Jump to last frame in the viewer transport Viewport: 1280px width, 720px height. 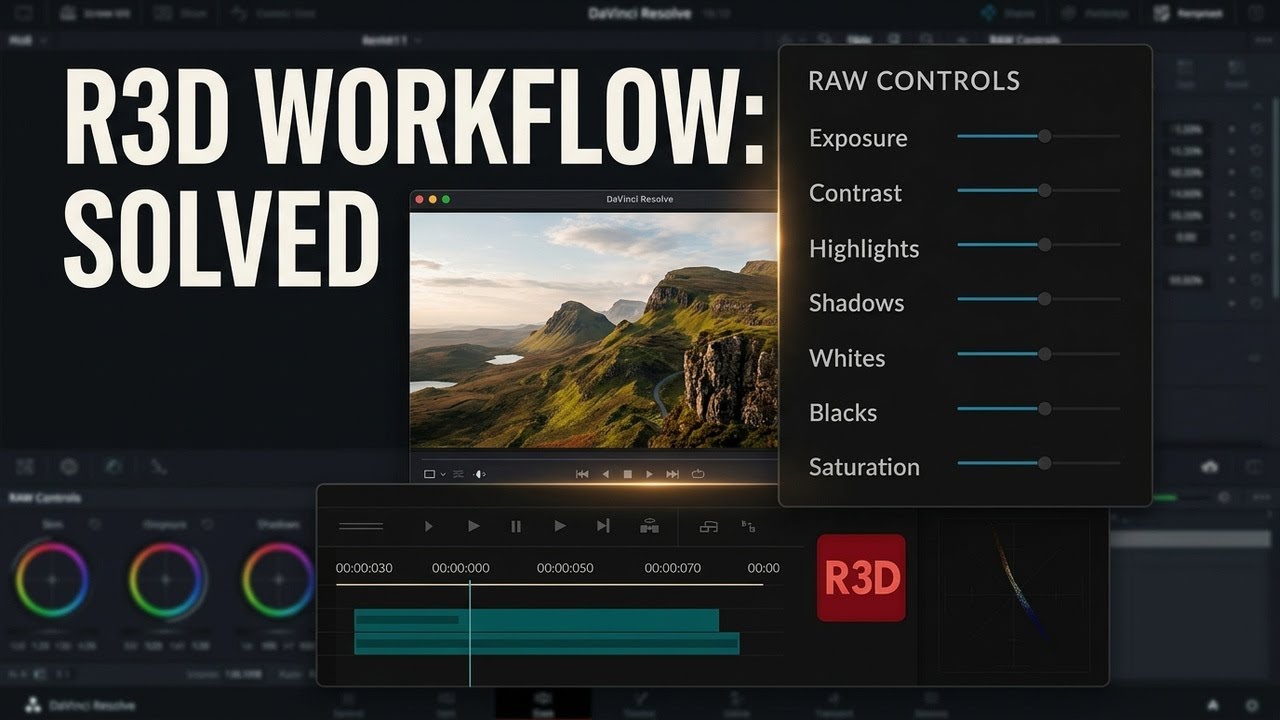coord(672,474)
